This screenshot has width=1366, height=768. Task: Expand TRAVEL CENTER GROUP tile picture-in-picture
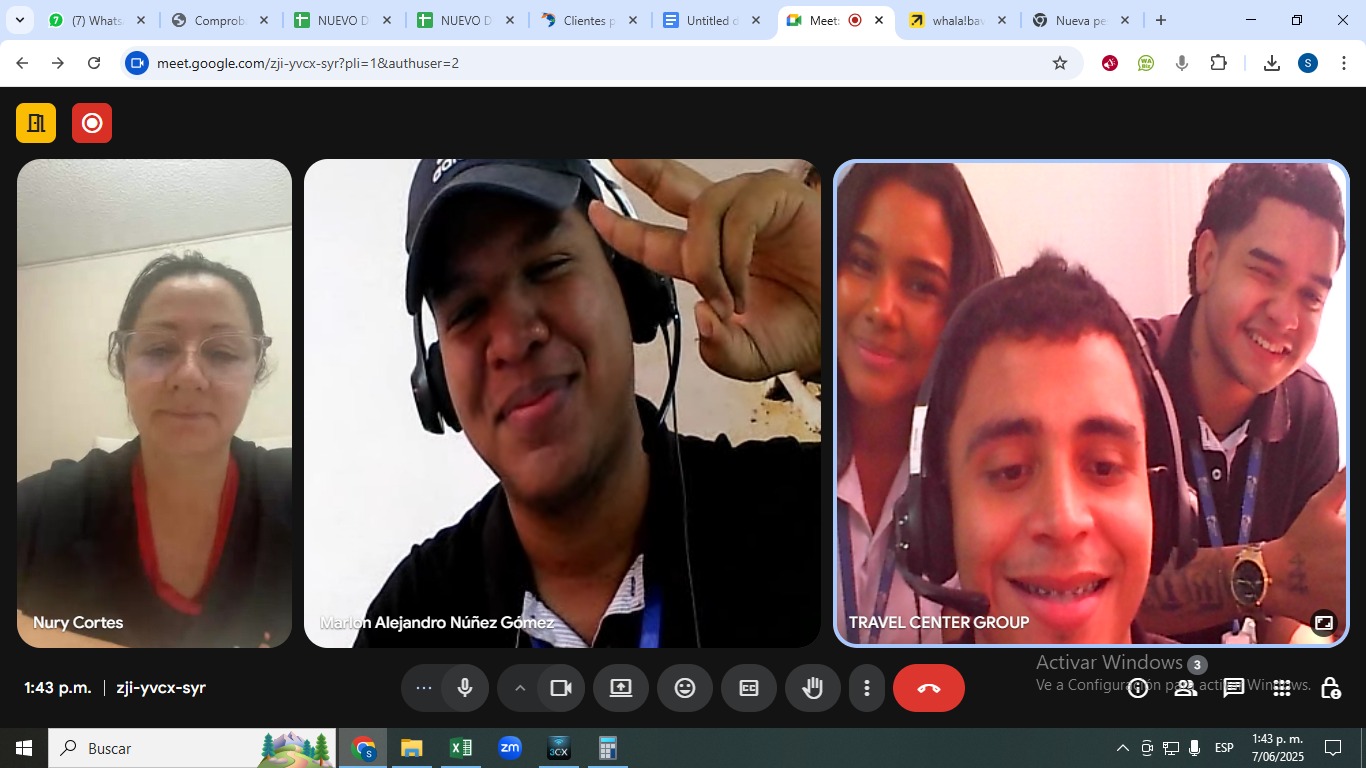click(x=1323, y=623)
